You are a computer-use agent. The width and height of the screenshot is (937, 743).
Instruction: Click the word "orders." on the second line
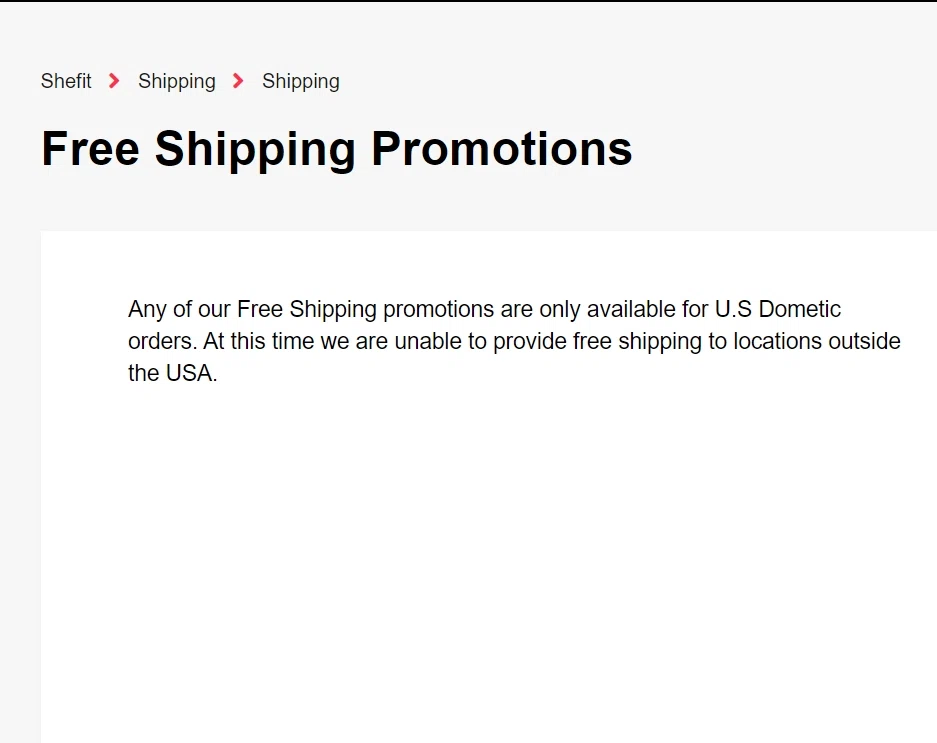(x=162, y=341)
